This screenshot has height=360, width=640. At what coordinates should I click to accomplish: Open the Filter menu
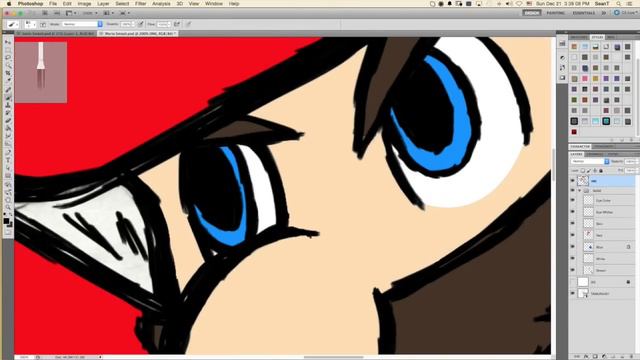click(140, 4)
